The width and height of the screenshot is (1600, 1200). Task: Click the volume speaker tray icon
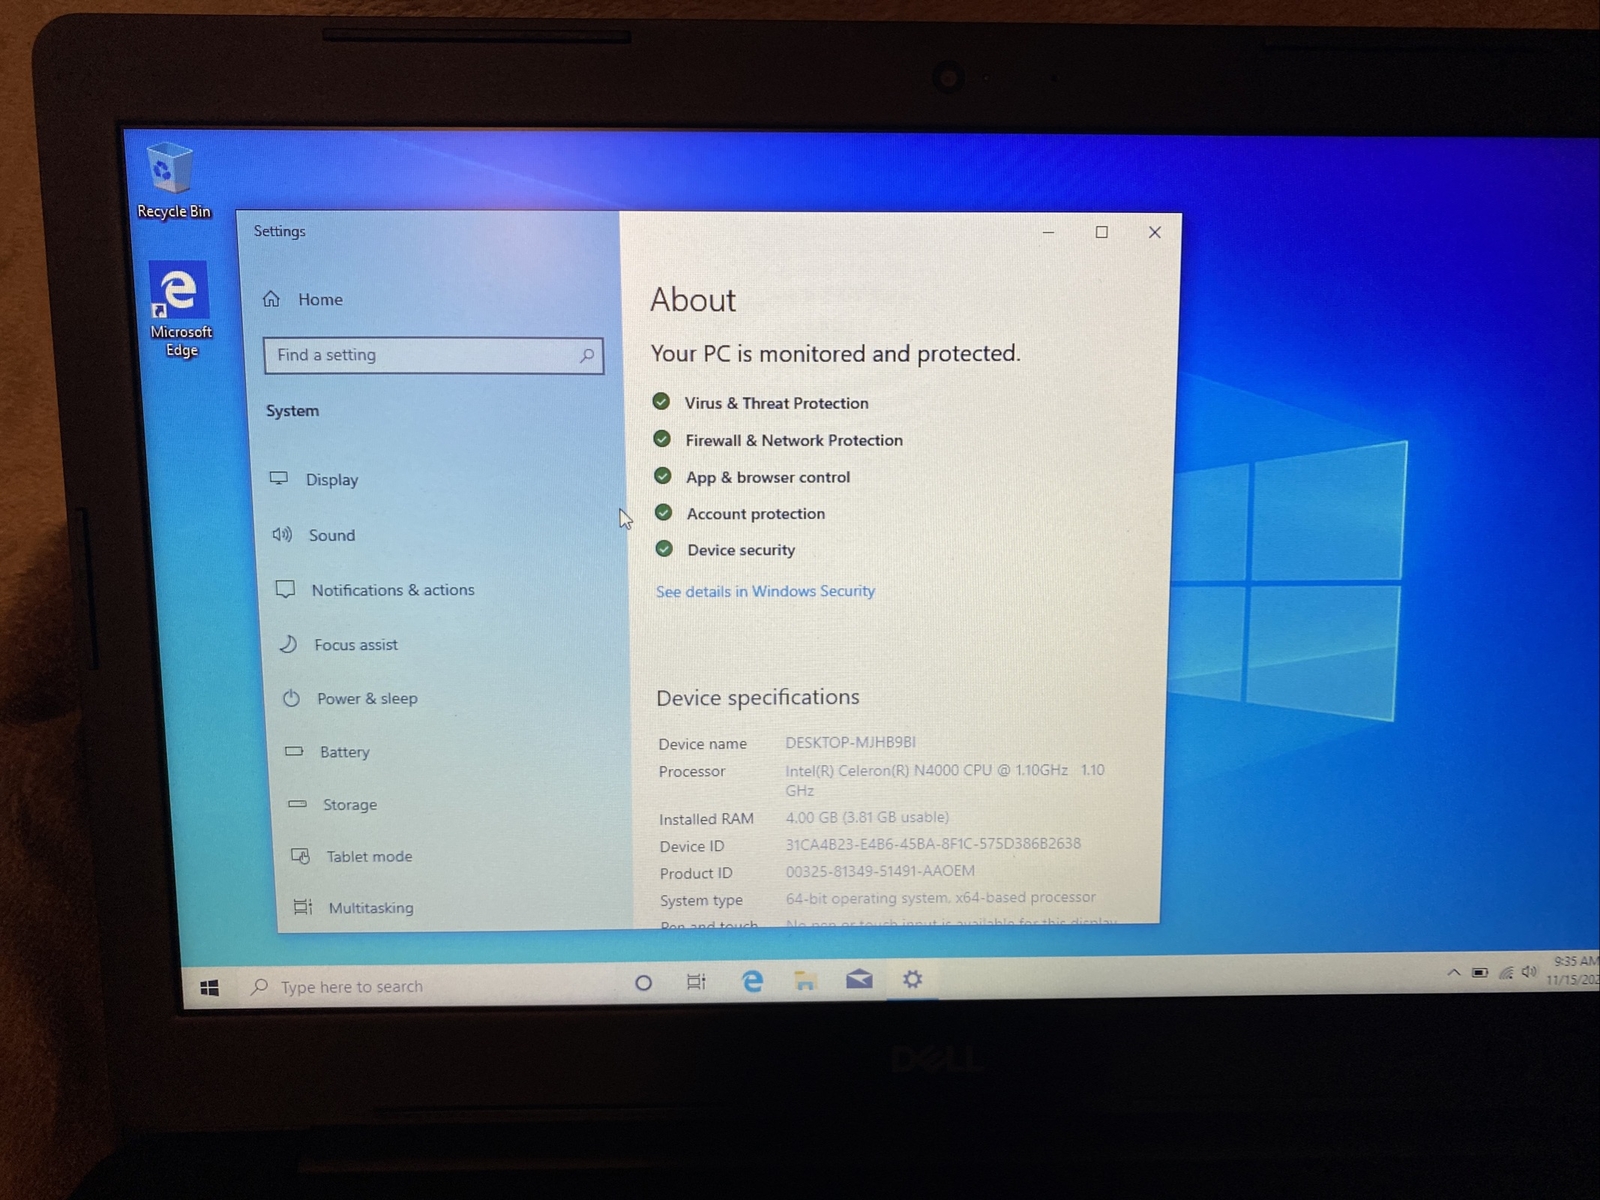coord(1529,971)
